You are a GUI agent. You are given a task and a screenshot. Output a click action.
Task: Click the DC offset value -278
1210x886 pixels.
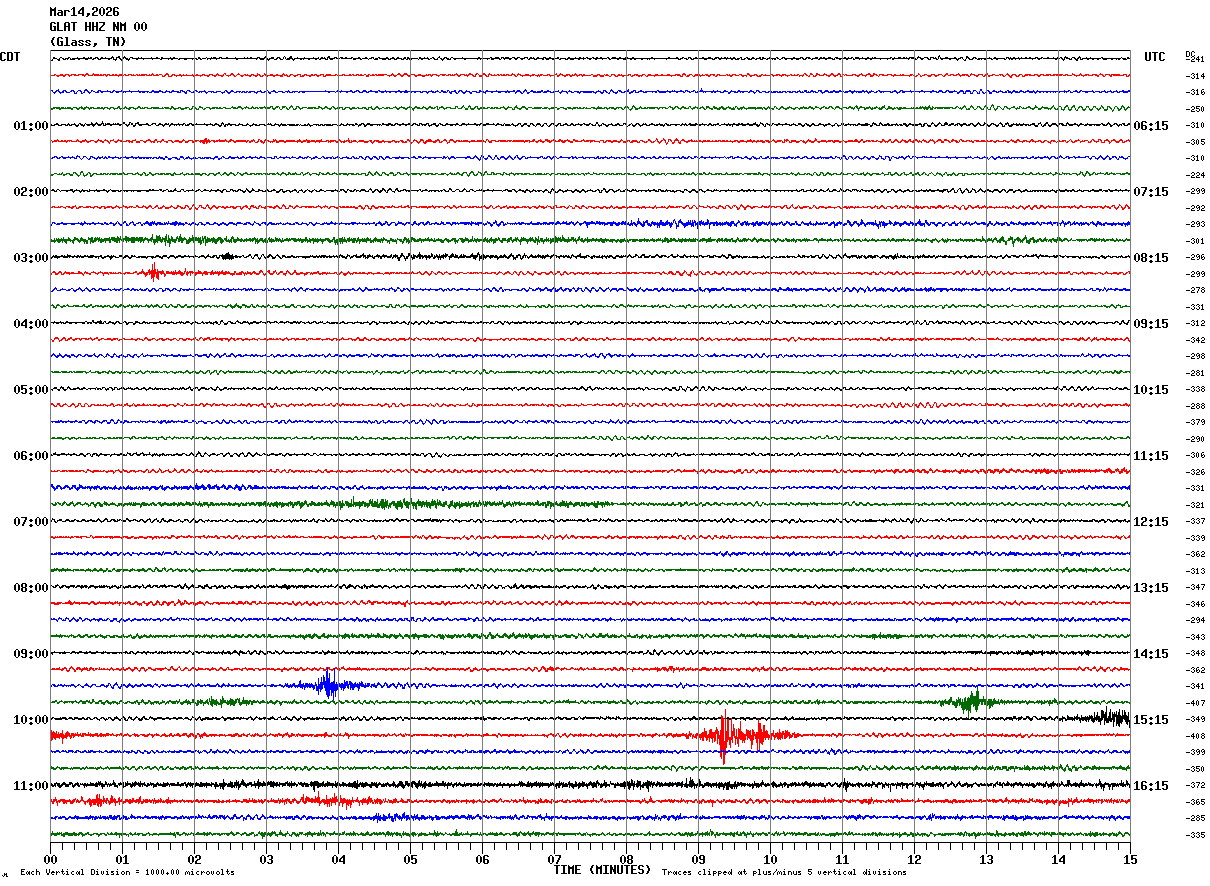[1195, 290]
